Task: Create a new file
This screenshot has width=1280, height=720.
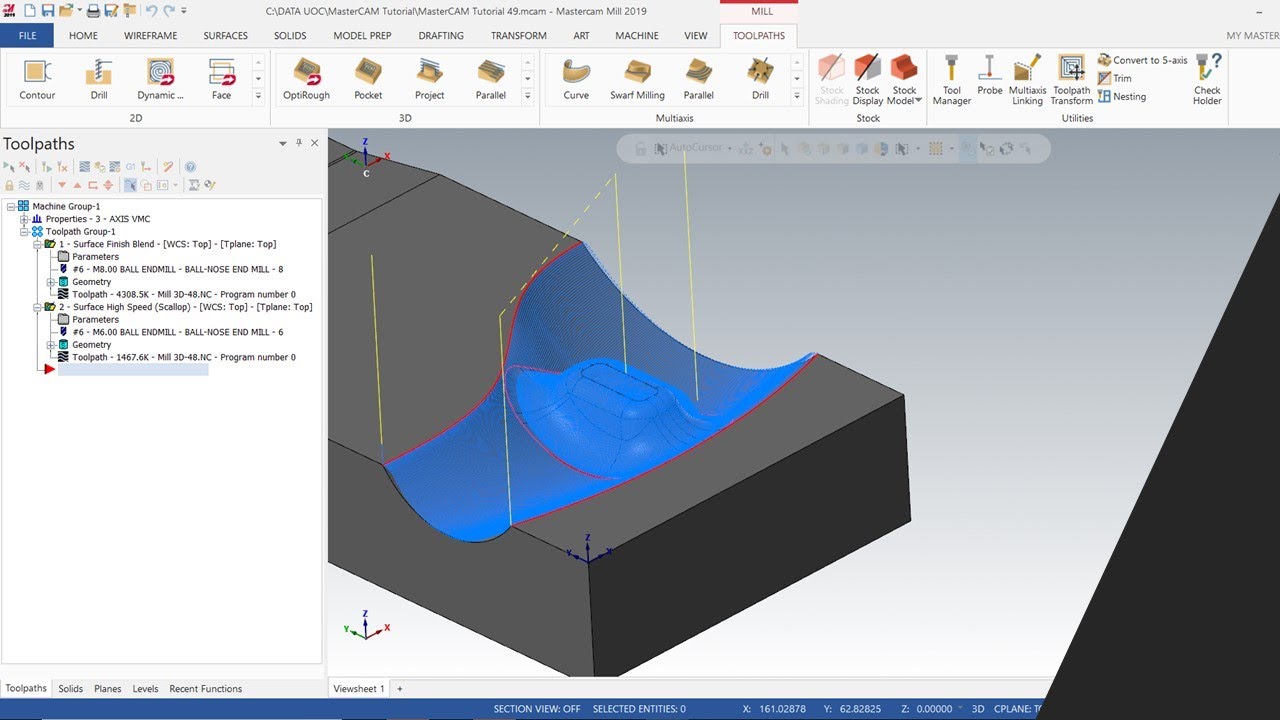Action: point(28,11)
